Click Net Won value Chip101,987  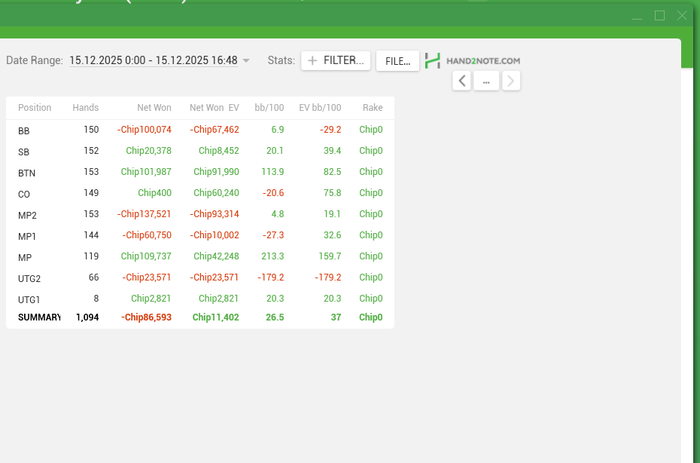146,171
